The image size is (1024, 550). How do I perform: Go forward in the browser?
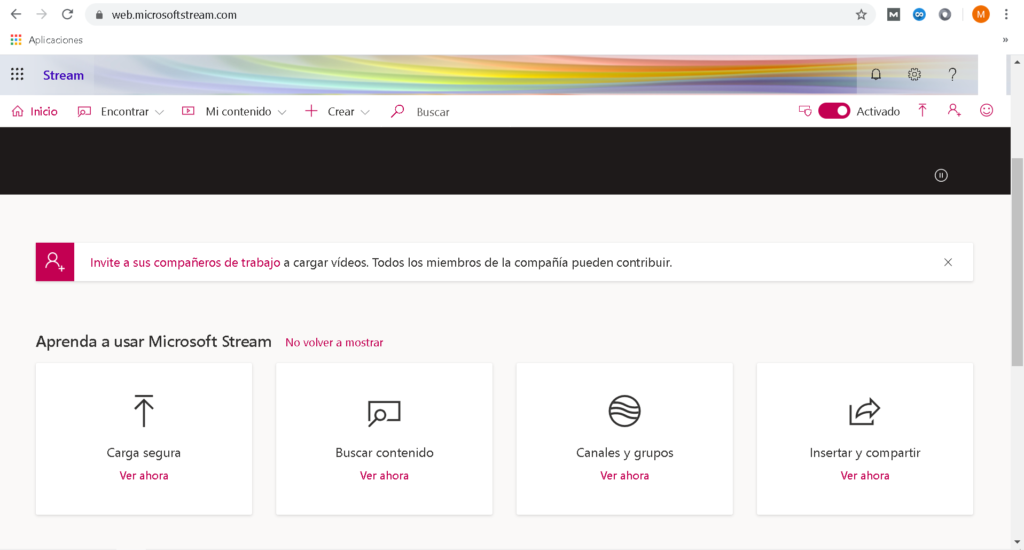click(42, 14)
